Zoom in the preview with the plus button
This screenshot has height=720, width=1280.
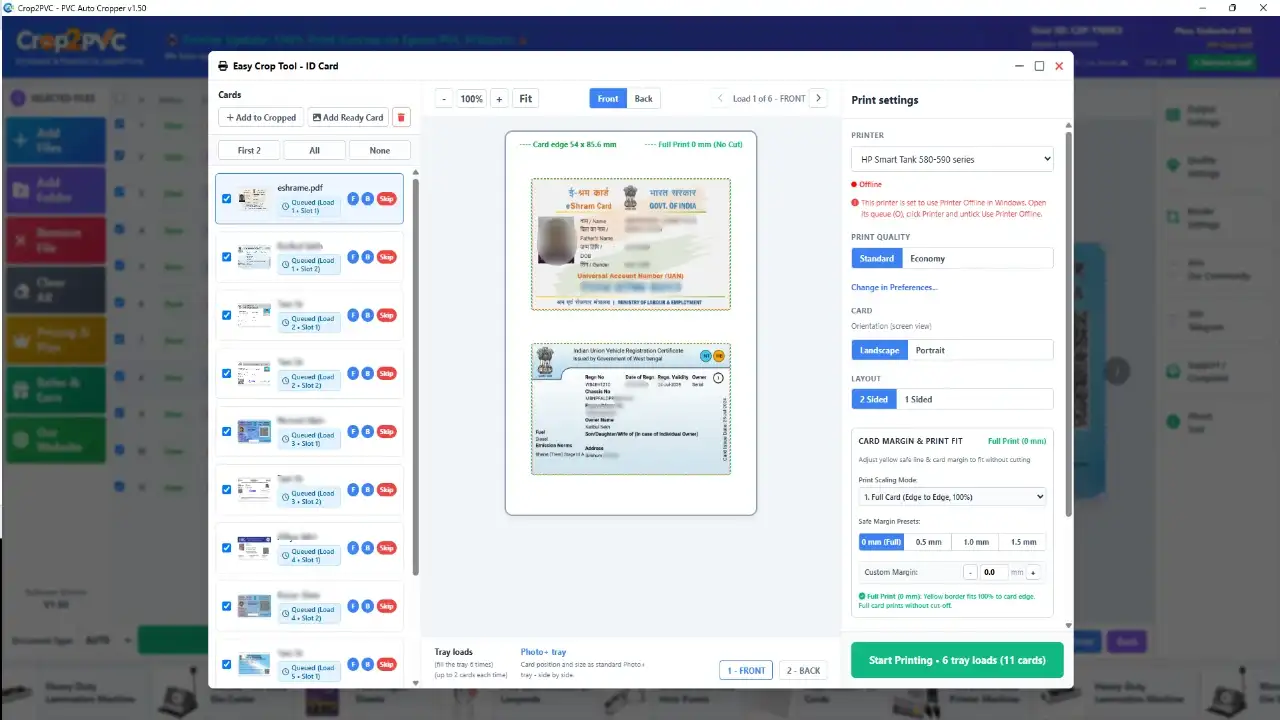498,98
